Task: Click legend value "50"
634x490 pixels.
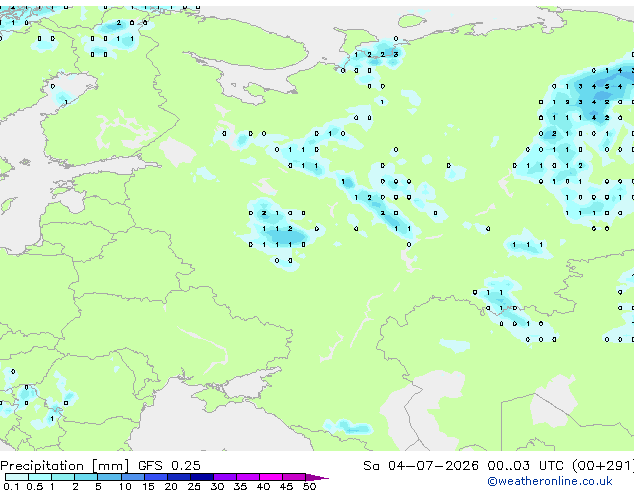Action: tap(309, 486)
